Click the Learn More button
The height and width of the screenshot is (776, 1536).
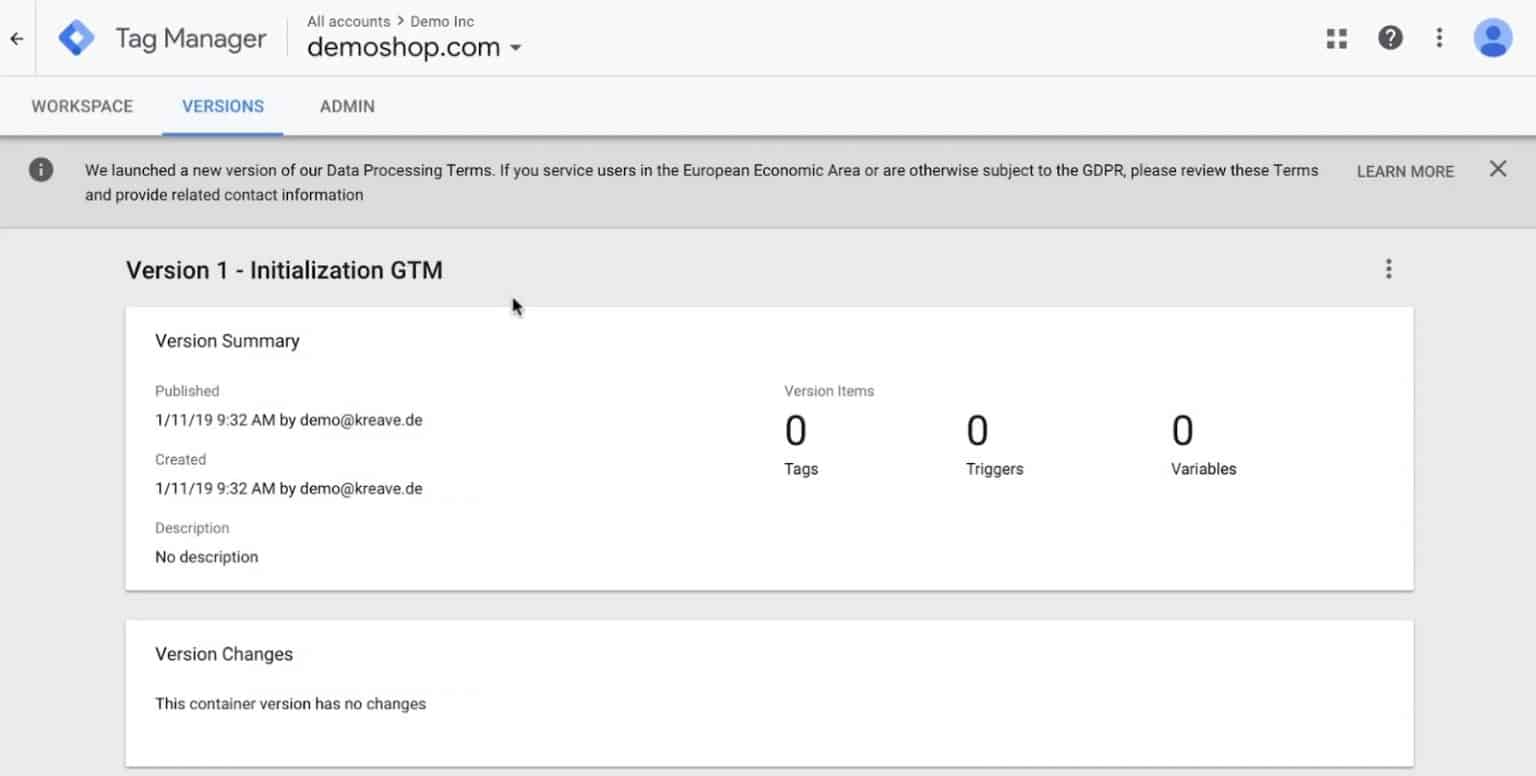[x=1405, y=171]
